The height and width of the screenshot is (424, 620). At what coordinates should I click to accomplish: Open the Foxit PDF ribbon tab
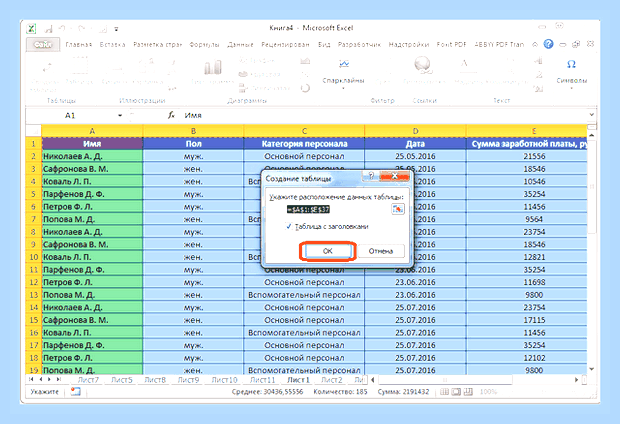click(451, 45)
